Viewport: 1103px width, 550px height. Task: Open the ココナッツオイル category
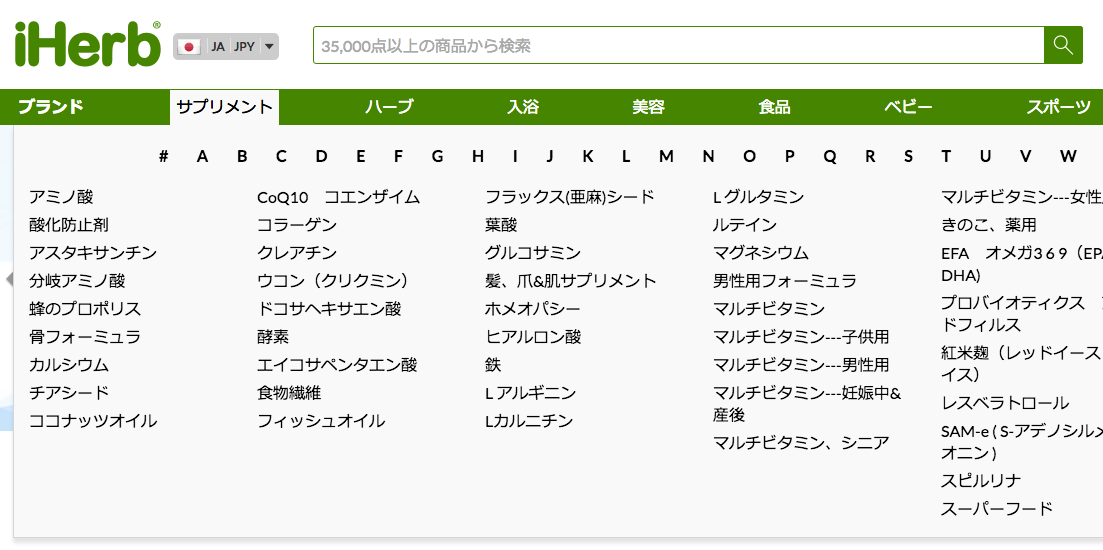coord(93,421)
